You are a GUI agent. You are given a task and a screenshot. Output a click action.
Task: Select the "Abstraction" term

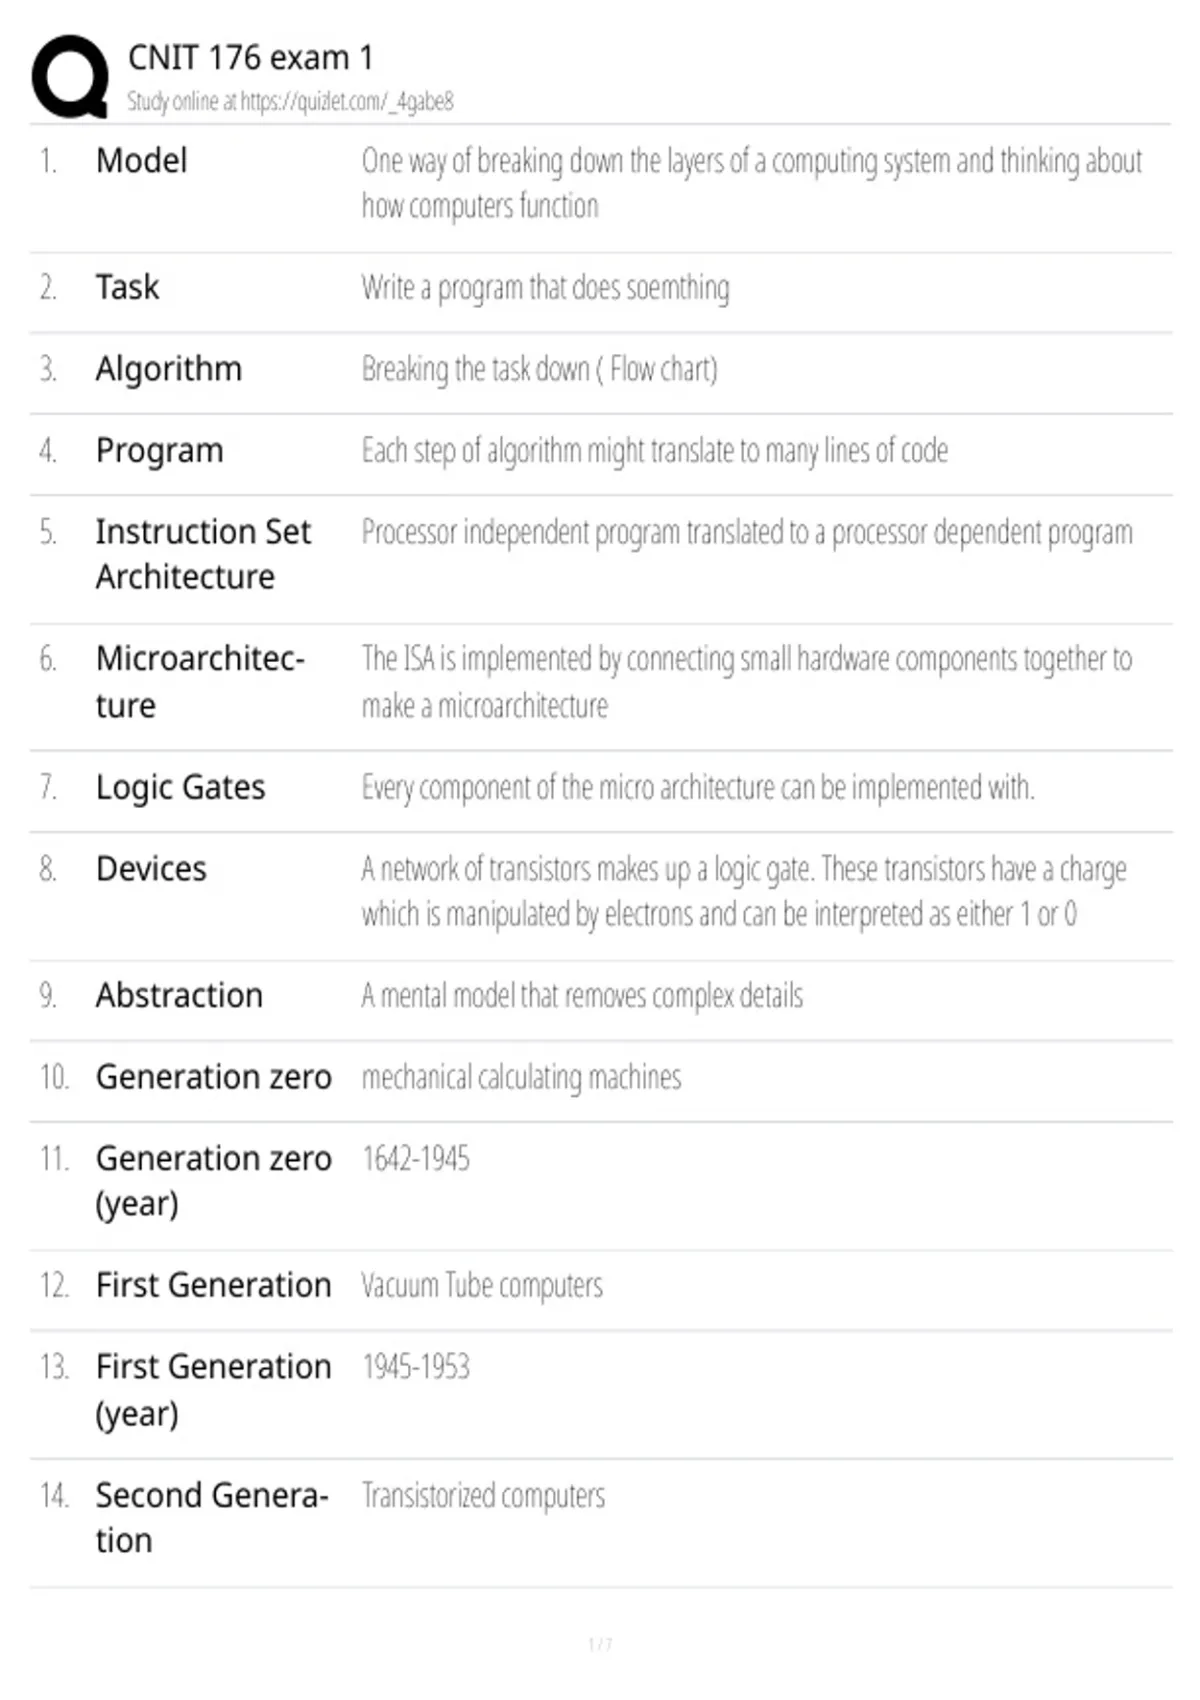tap(179, 996)
